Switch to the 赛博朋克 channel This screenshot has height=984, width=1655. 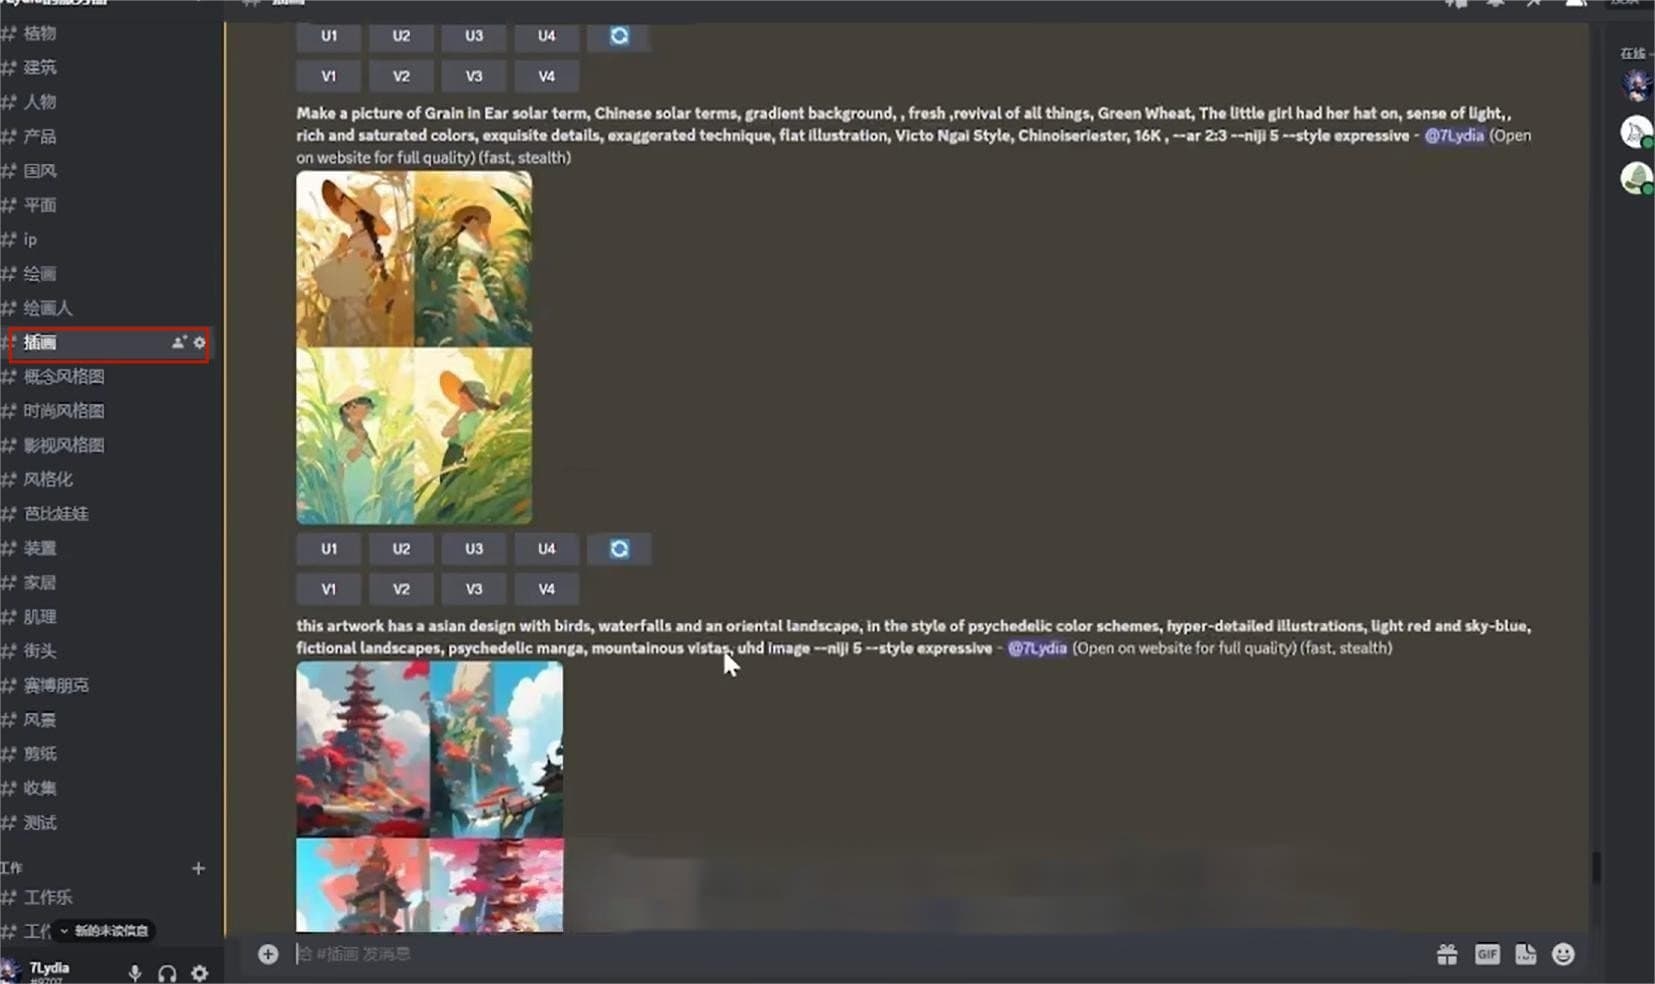click(x=56, y=685)
